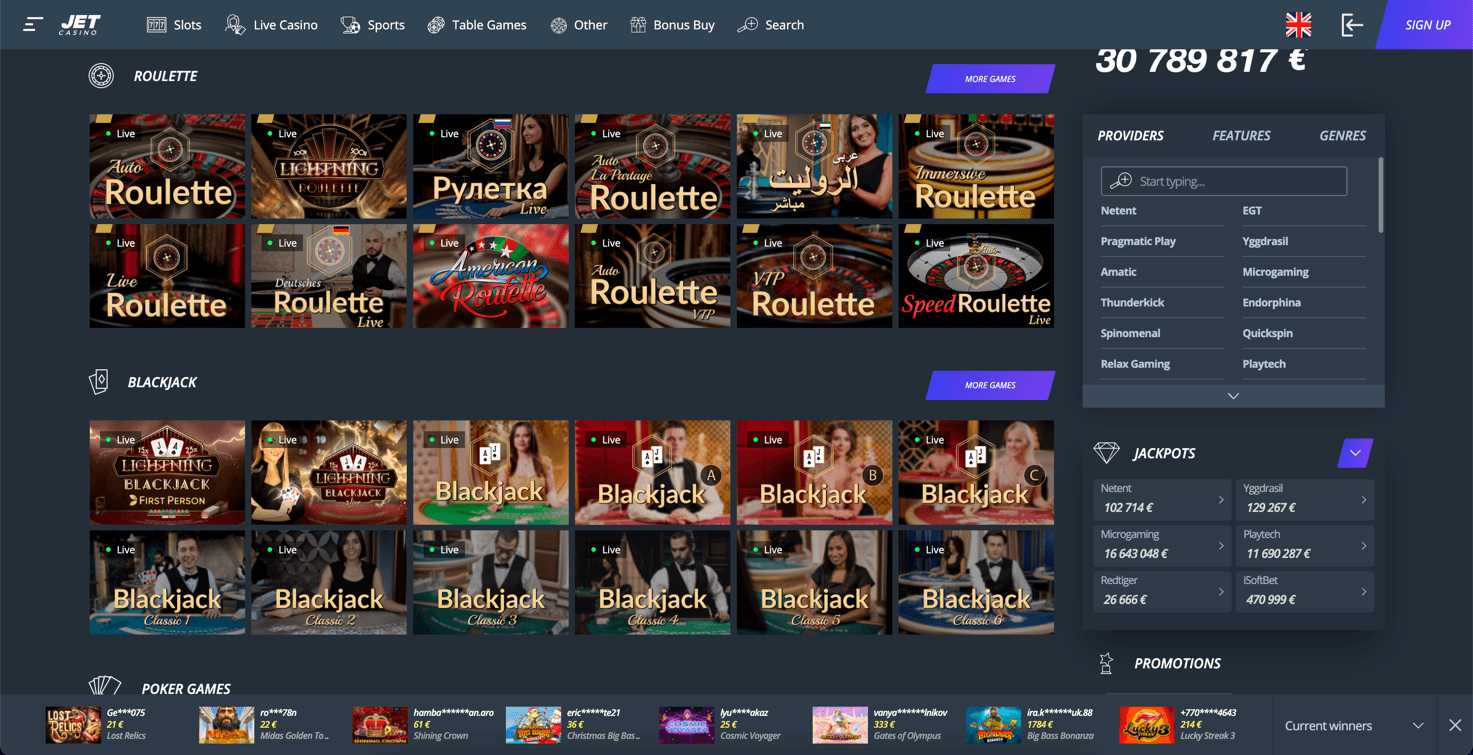Open the Sports section
The image size is (1473, 755).
click(x=372, y=25)
